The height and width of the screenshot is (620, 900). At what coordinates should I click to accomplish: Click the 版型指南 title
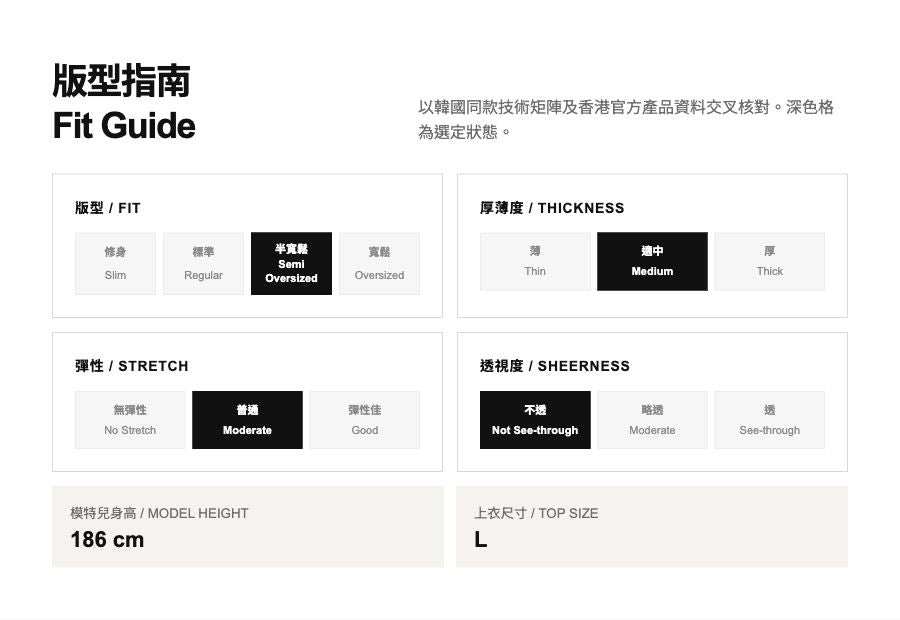pyautogui.click(x=121, y=80)
